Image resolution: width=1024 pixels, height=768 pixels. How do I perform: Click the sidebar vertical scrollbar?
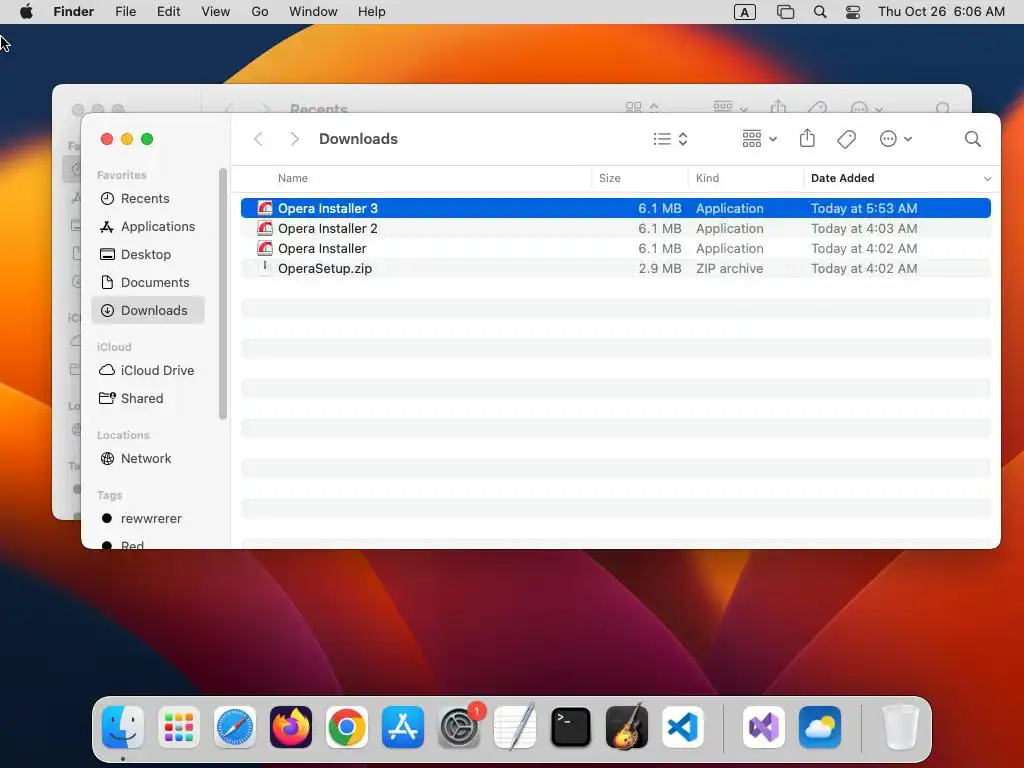pyautogui.click(x=223, y=294)
